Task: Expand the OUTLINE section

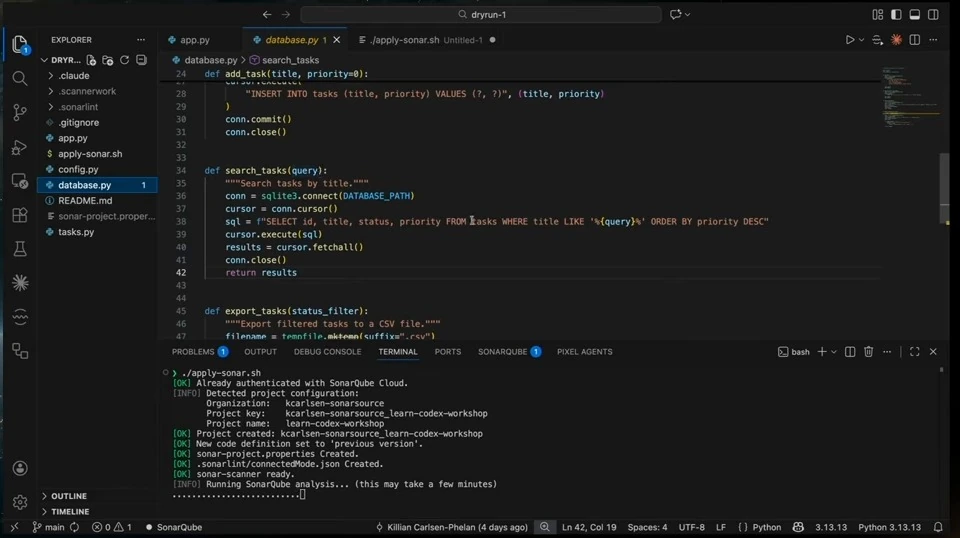Action: click(97, 496)
